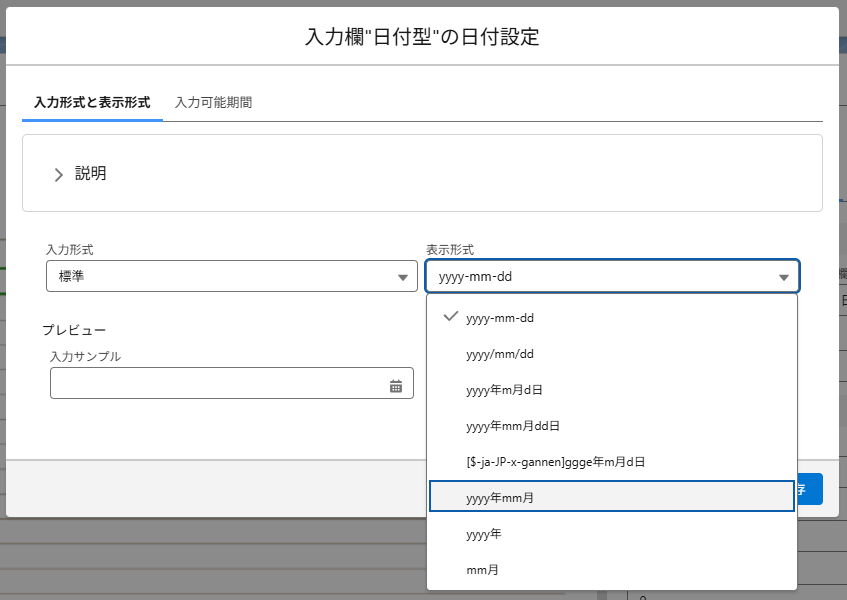Click the checkmark beside the selected yyyy-mm-dd option
This screenshot has width=847, height=600.
(x=450, y=316)
